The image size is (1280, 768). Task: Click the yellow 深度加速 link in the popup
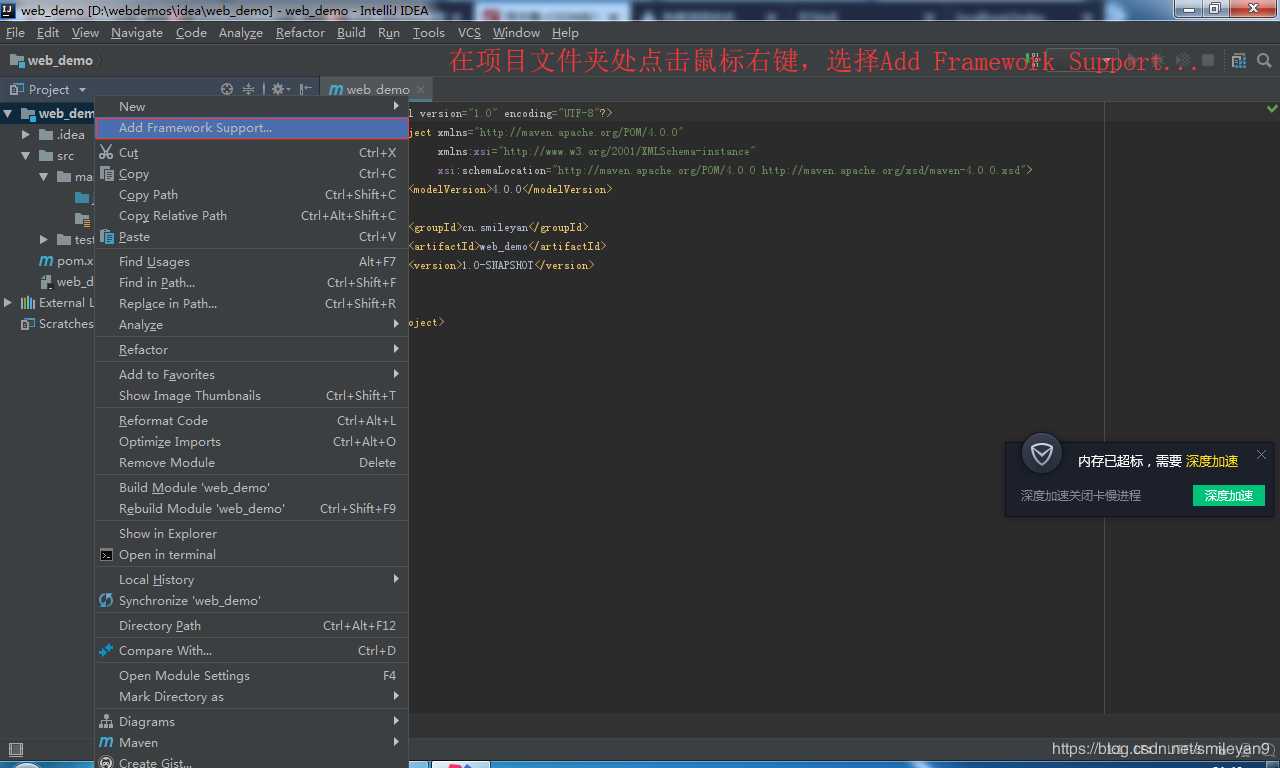[1212, 461]
